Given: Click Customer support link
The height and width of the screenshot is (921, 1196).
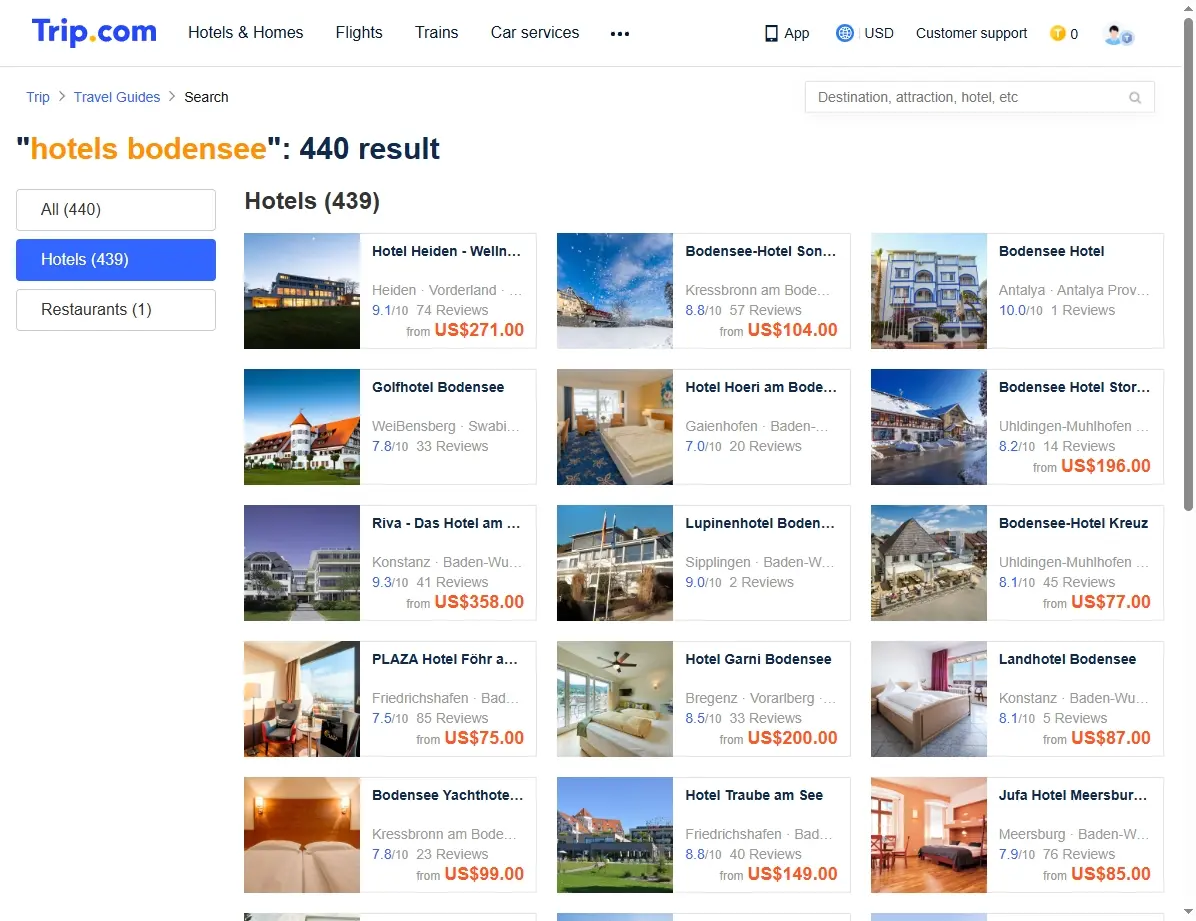Looking at the screenshot, I should tap(971, 33).
